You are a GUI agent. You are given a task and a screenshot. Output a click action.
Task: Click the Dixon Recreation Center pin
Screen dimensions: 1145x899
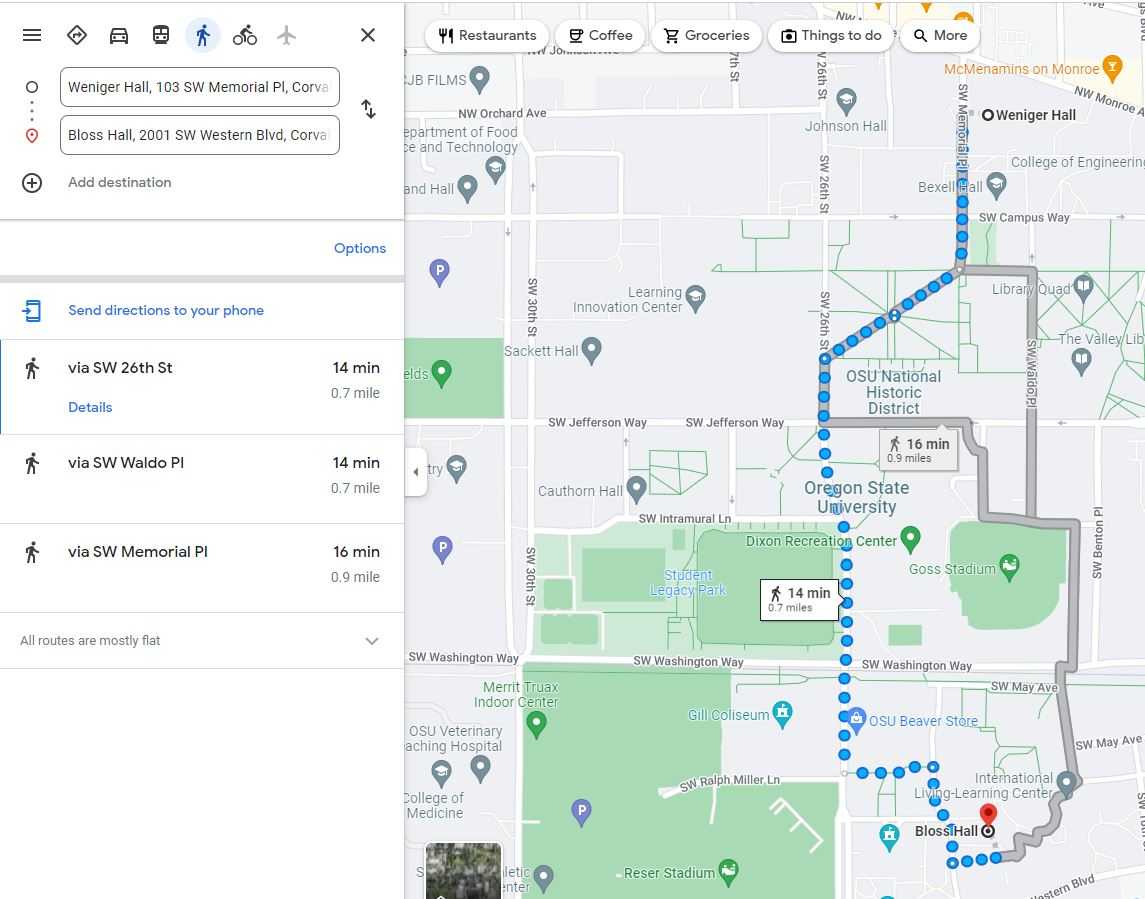click(910, 540)
